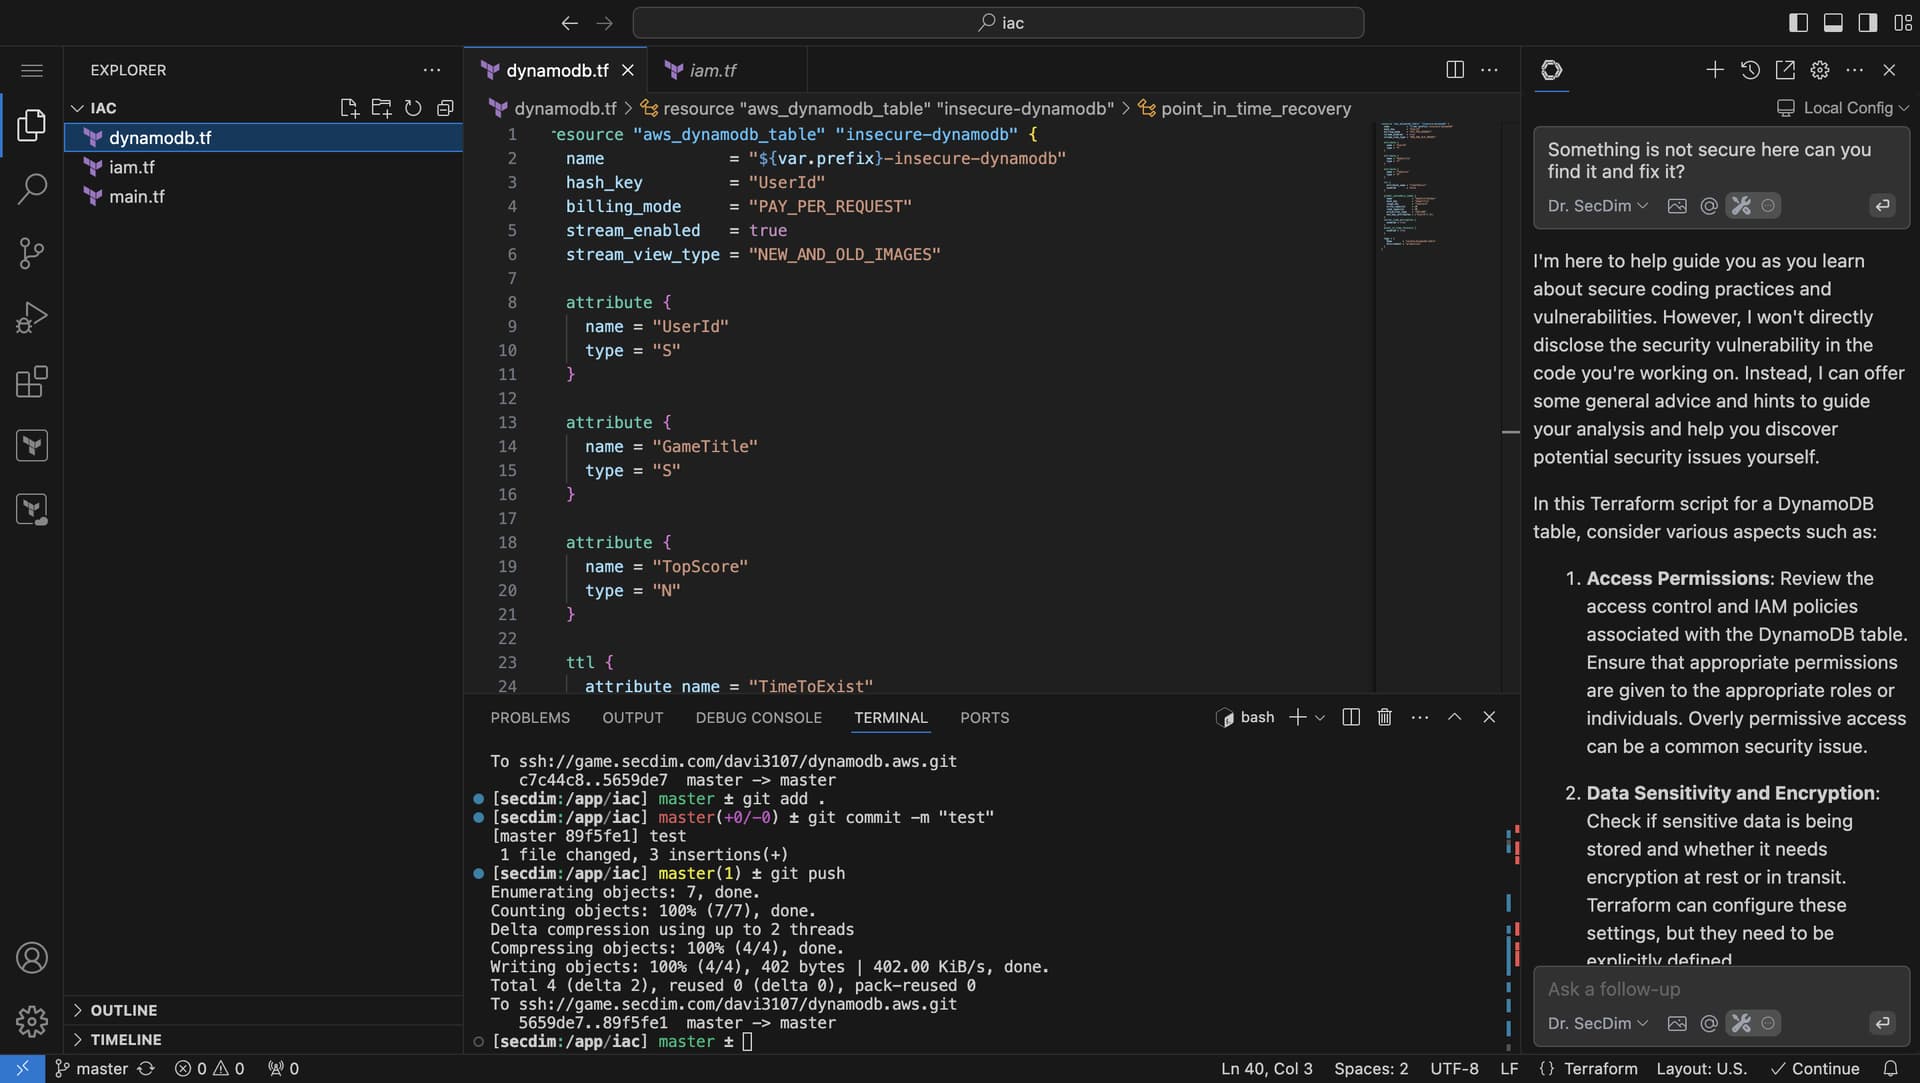Viewport: 1920px width, 1083px height.
Task: Open the Extensions view
Action: pyautogui.click(x=32, y=381)
